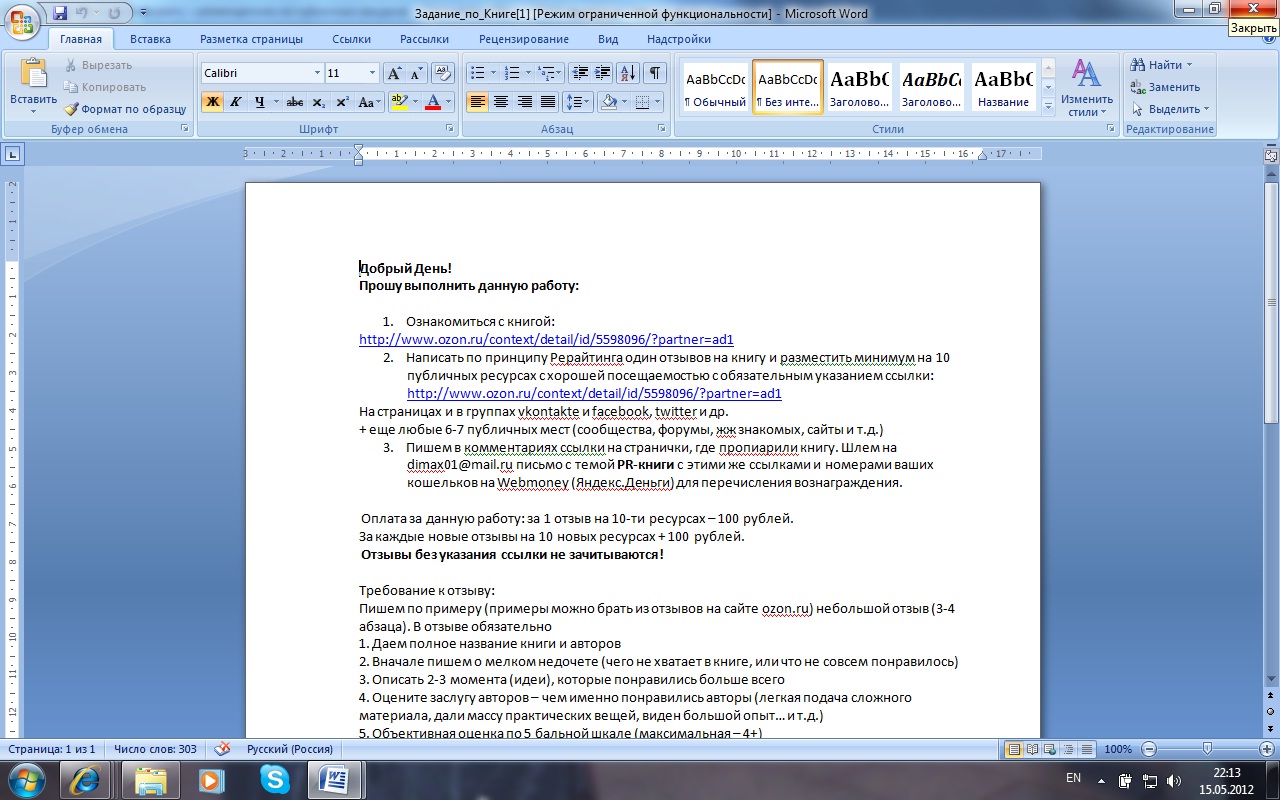Align text right
1280x800 pixels.
coord(524,102)
